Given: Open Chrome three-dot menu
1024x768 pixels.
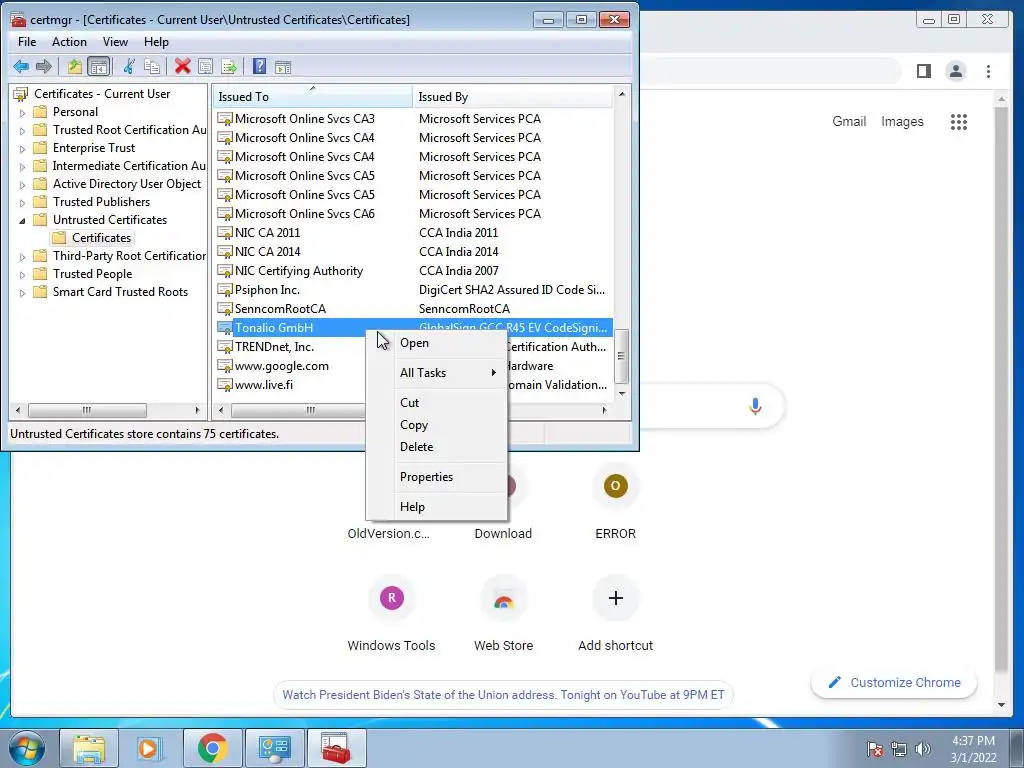Looking at the screenshot, I should pos(988,71).
